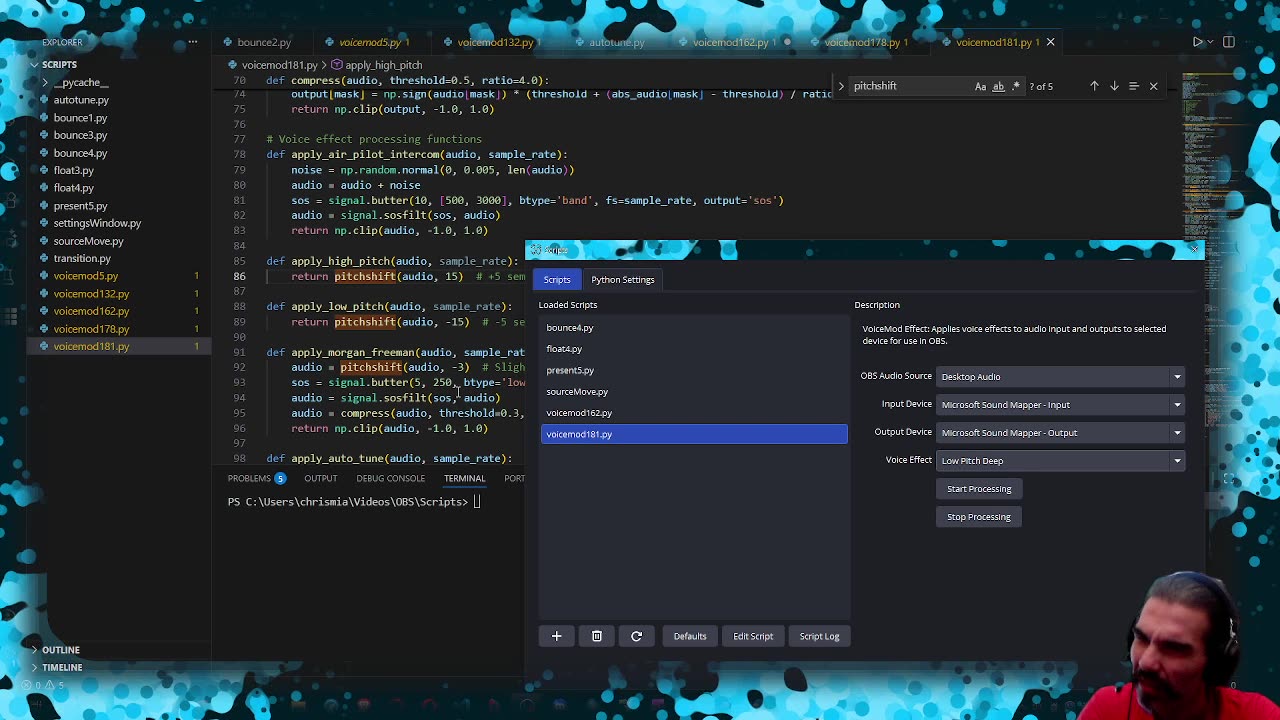Click apply_high_pitch in the breadcrumb
1280x720 pixels.
tap(383, 65)
